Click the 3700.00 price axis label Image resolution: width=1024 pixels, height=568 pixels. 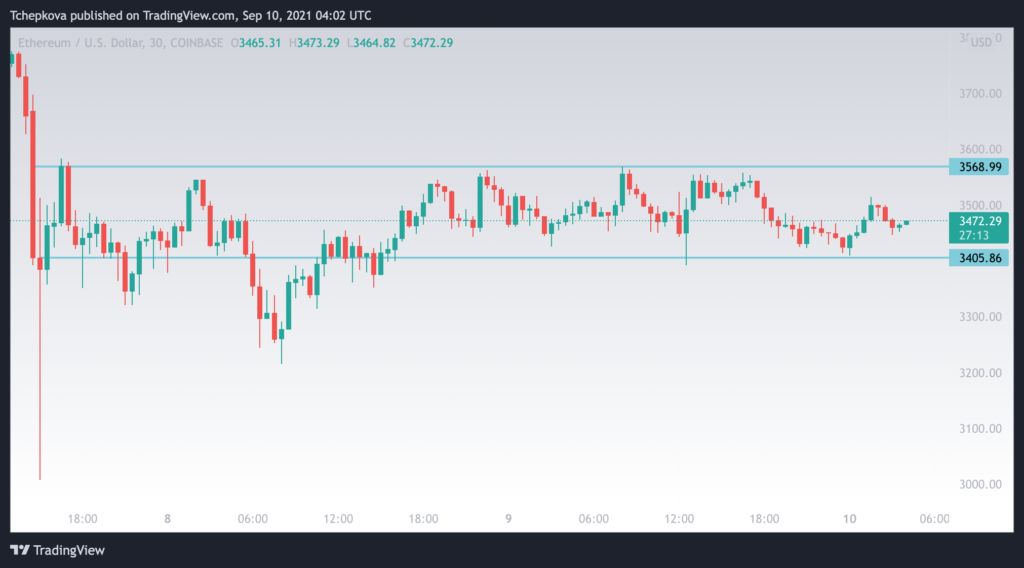tap(980, 94)
